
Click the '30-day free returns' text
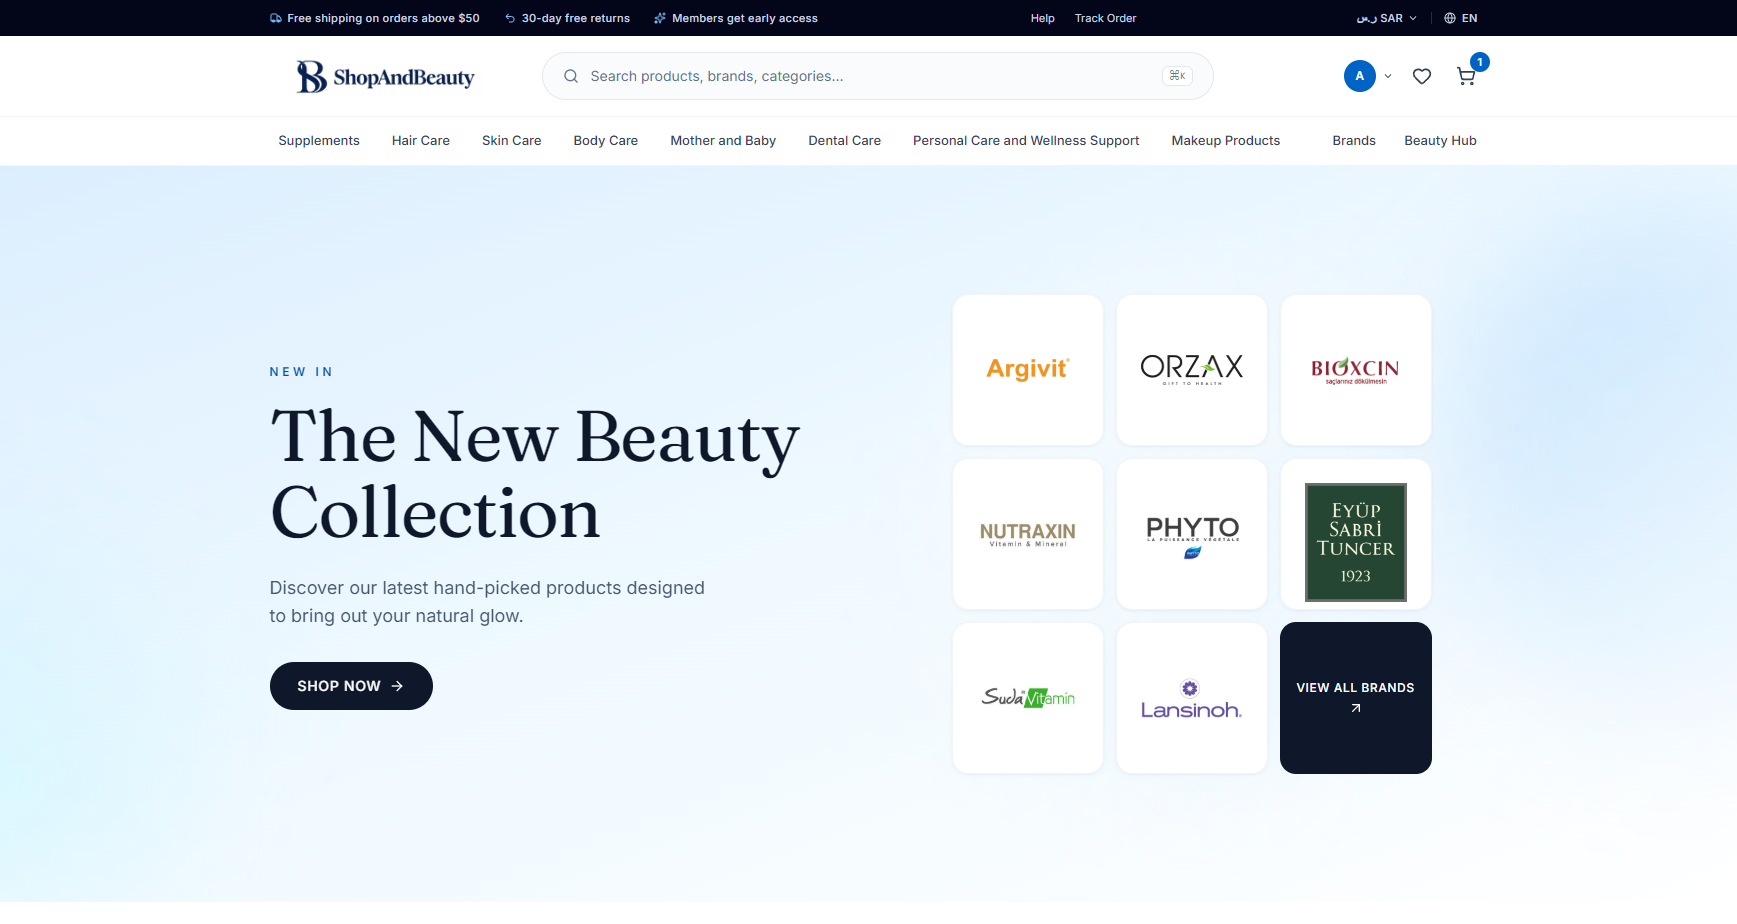click(x=576, y=18)
